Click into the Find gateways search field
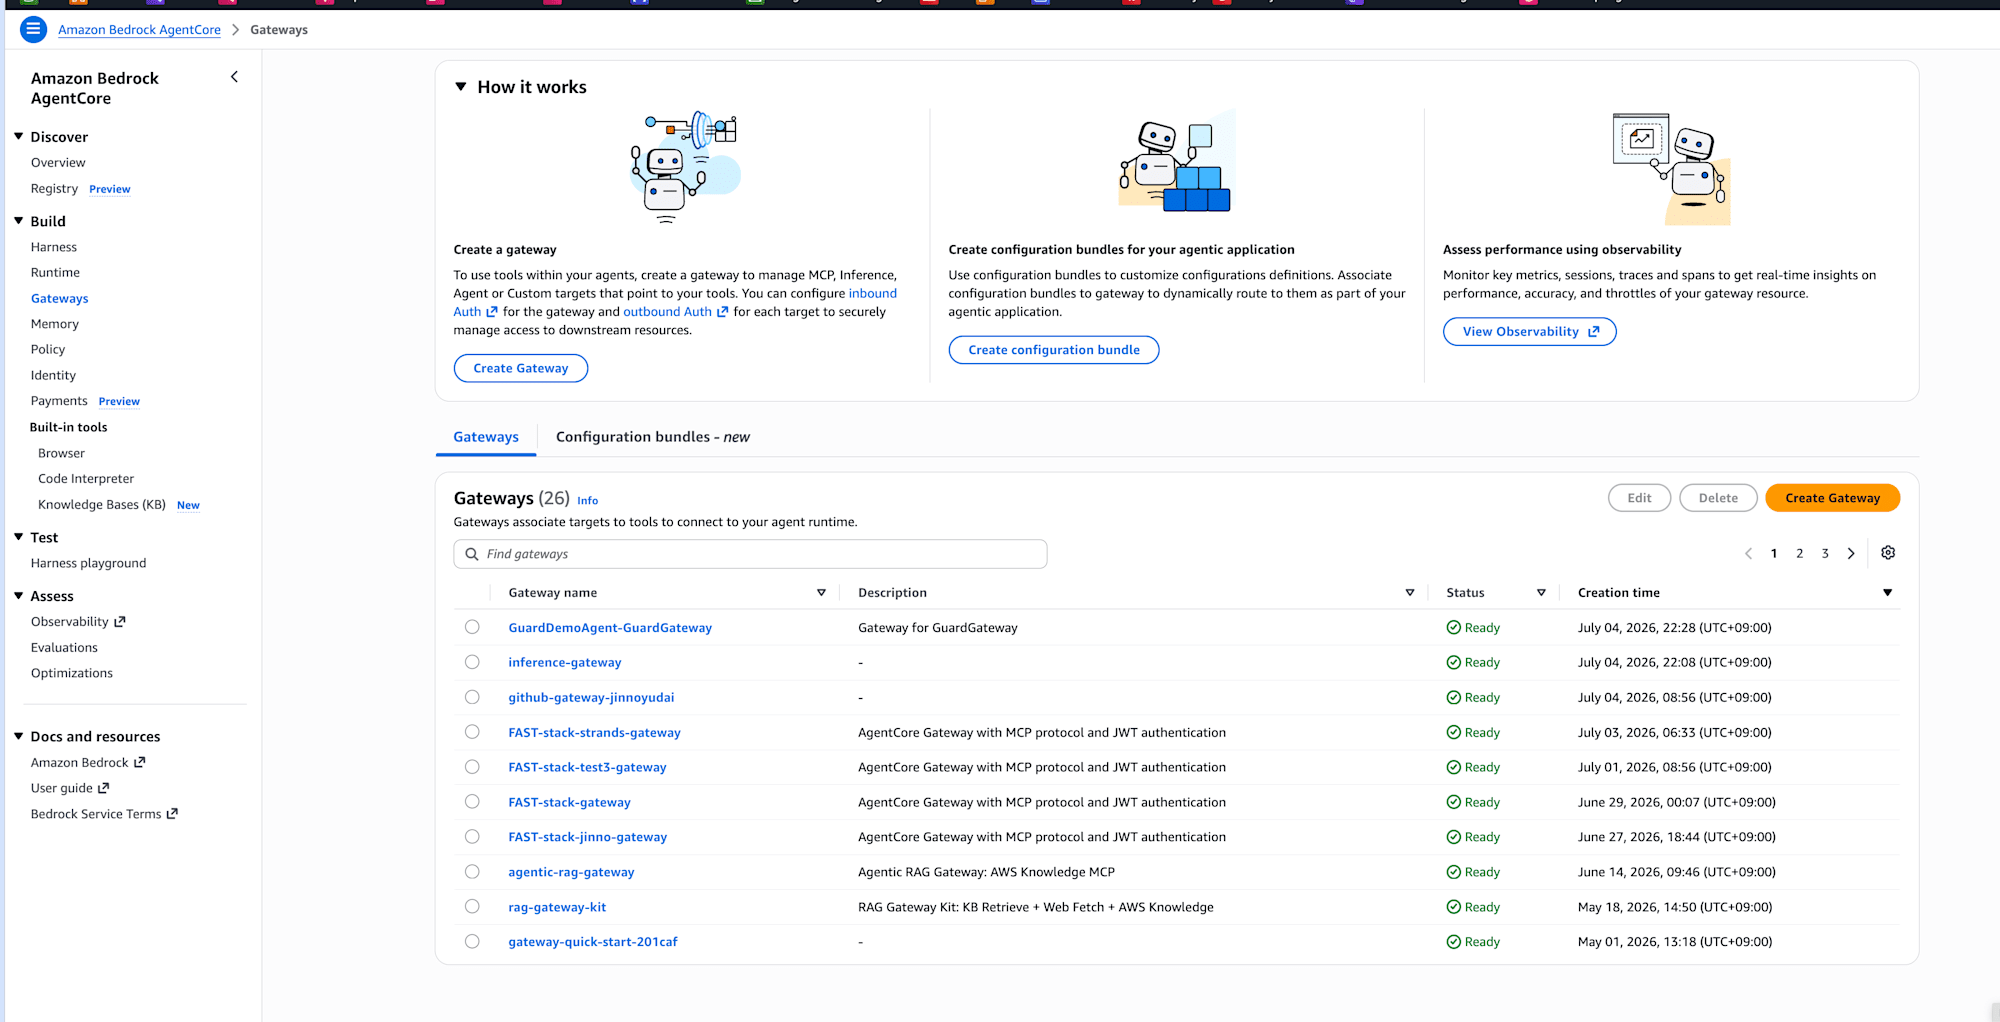The width and height of the screenshot is (2000, 1022). (750, 554)
